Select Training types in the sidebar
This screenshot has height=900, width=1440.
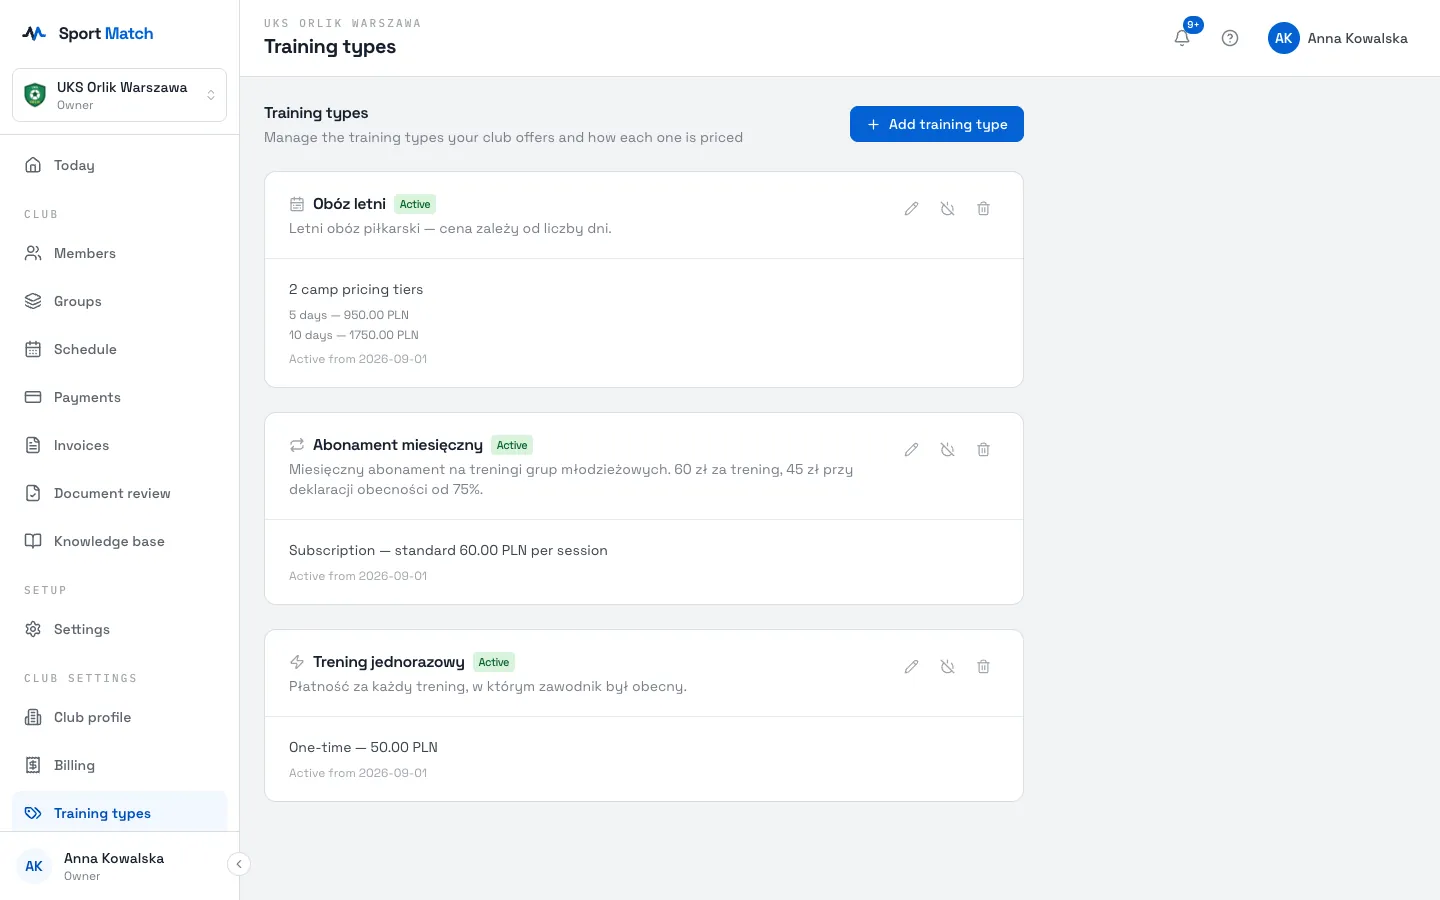(119, 813)
